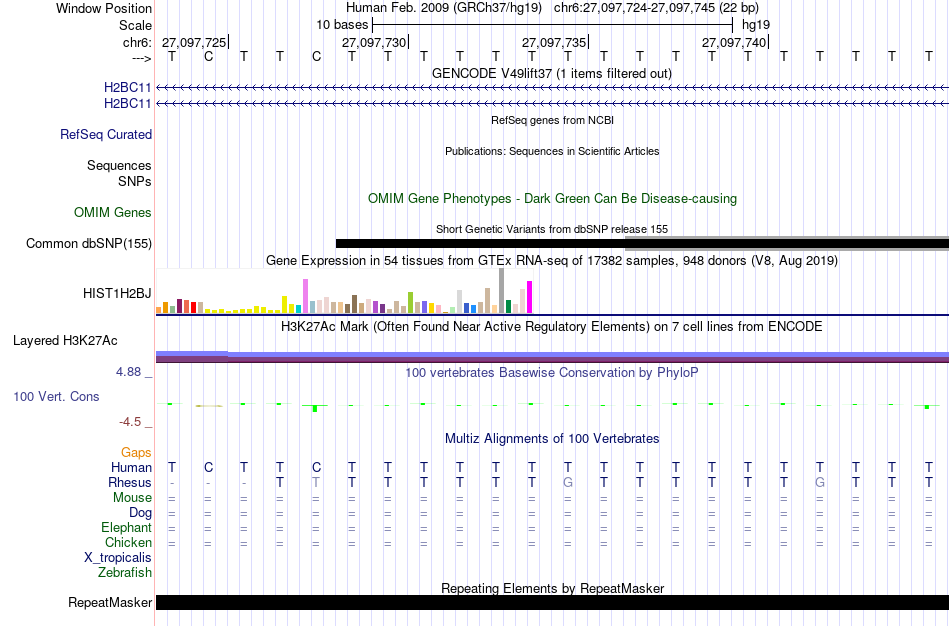
Task: Click the HIST1H2BJ expression label
Action: click(x=118, y=294)
